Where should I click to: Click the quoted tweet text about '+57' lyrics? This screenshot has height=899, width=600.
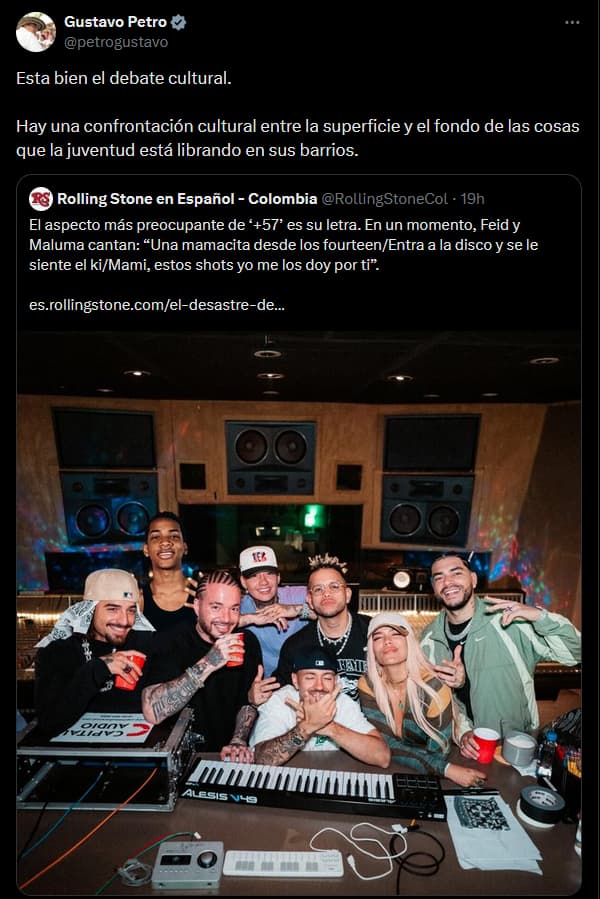coord(283,245)
